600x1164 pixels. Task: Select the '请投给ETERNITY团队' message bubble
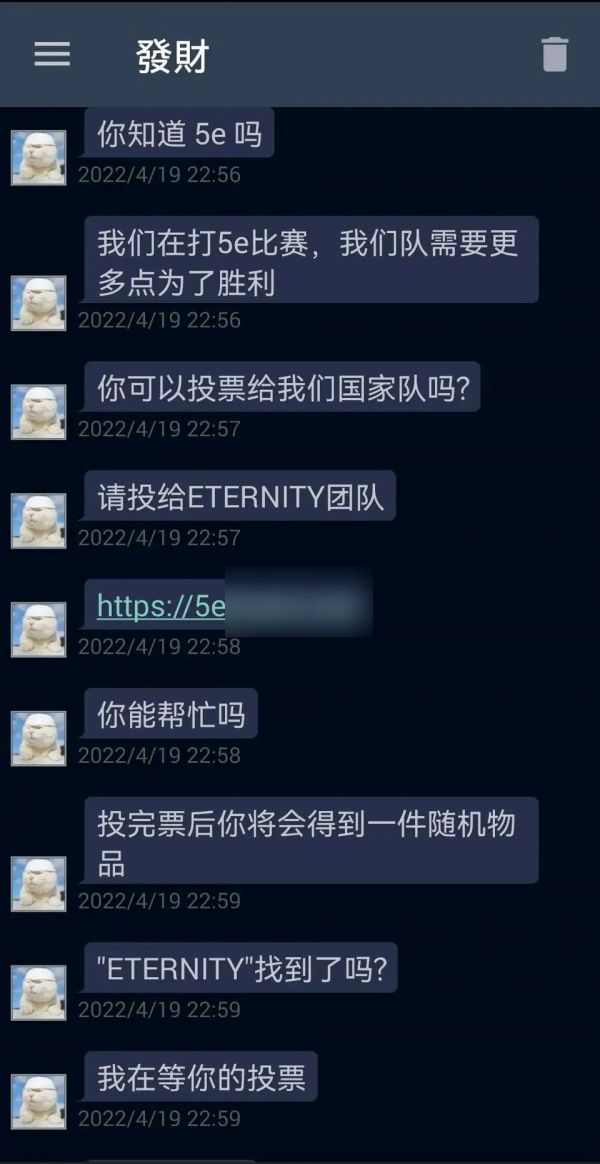tap(240, 496)
